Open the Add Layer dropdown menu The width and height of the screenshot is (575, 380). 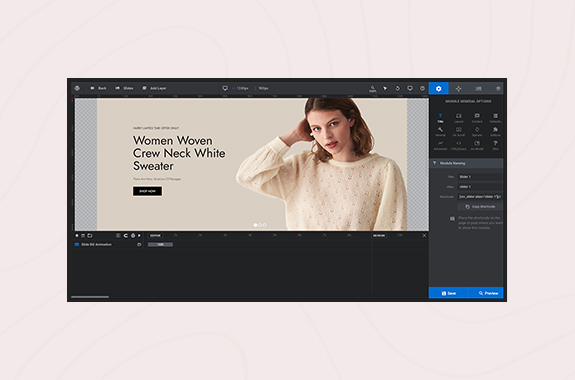point(154,88)
